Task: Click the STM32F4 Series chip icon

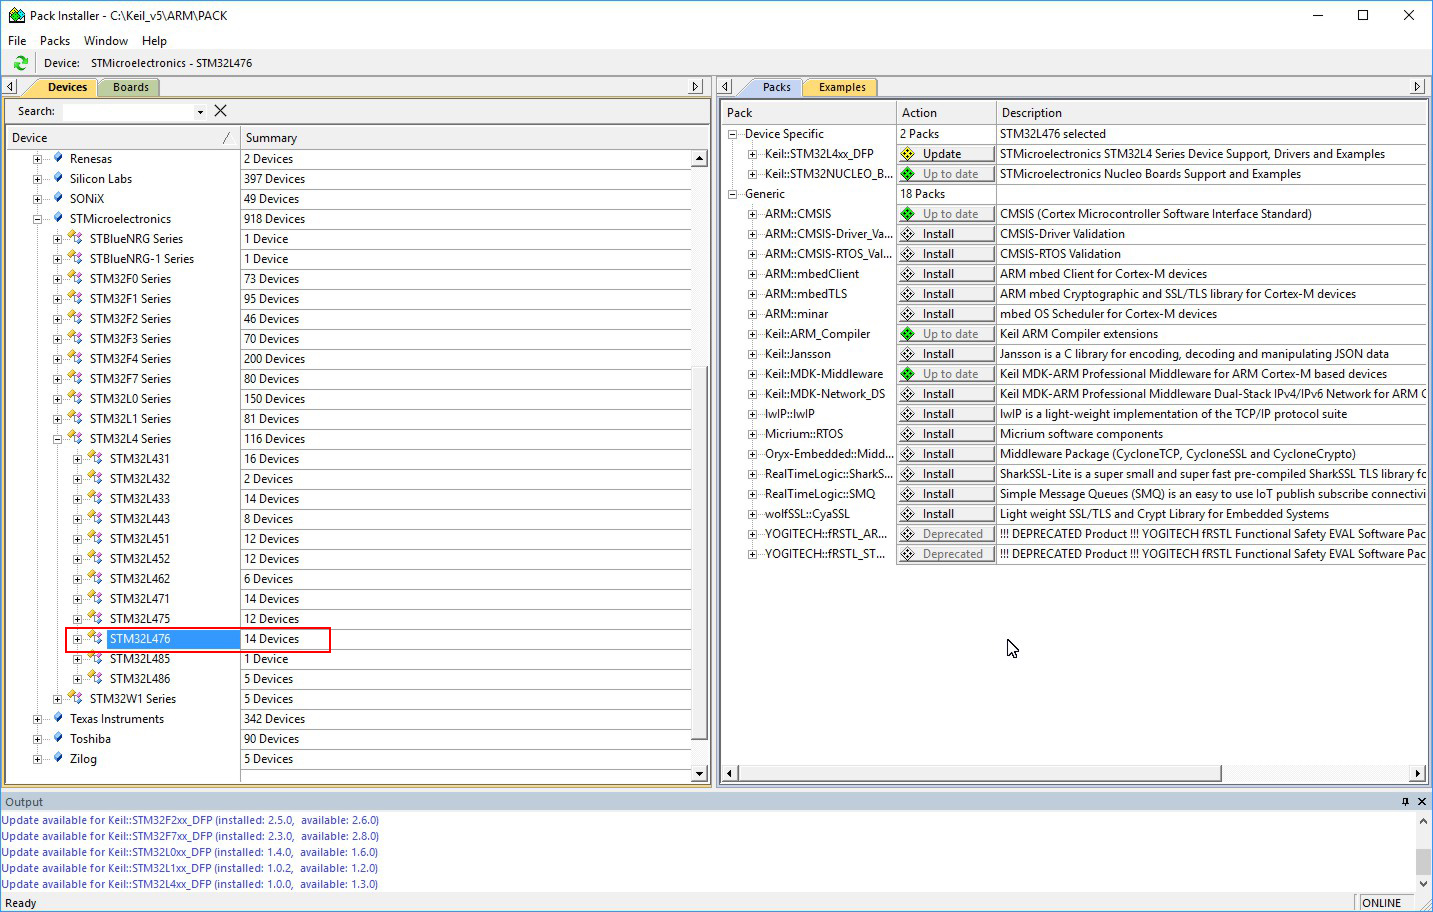Action: coord(75,358)
